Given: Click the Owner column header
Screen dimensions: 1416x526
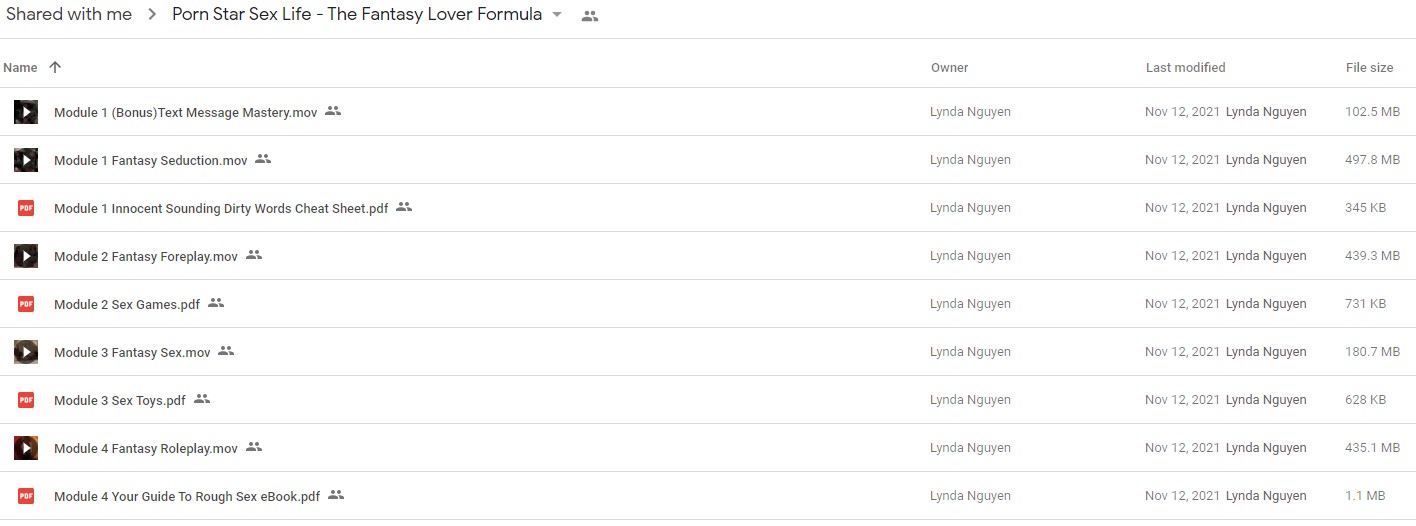Looking at the screenshot, I should click(x=949, y=68).
